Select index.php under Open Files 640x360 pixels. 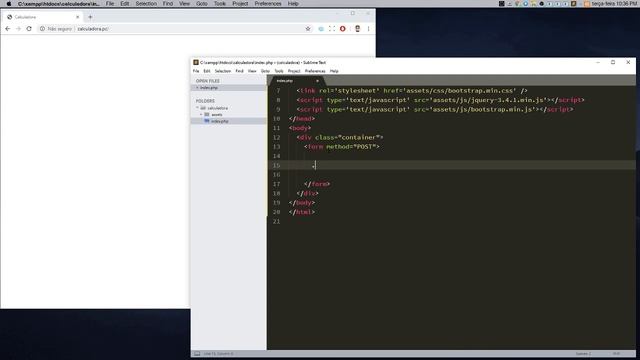point(229,88)
